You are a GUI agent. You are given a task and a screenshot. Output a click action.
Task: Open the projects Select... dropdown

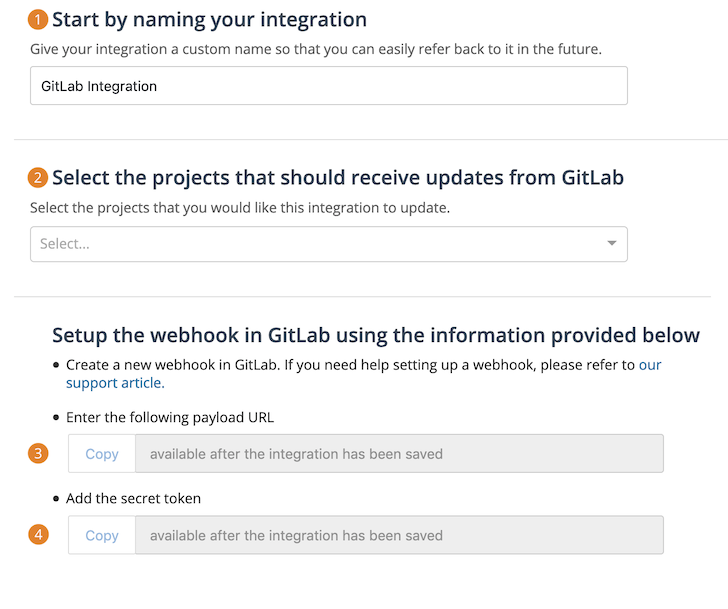(318, 244)
